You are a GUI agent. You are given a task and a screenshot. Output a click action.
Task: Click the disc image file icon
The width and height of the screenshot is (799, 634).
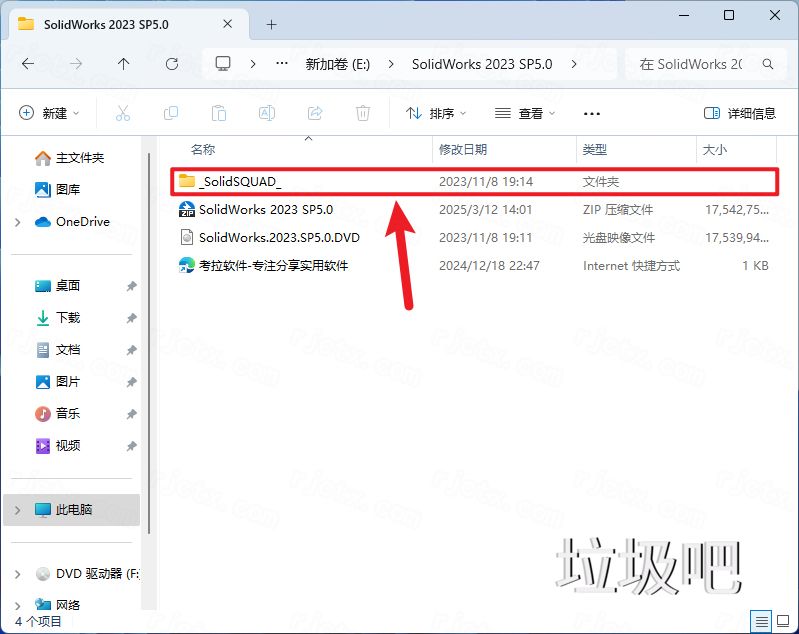tap(187, 237)
